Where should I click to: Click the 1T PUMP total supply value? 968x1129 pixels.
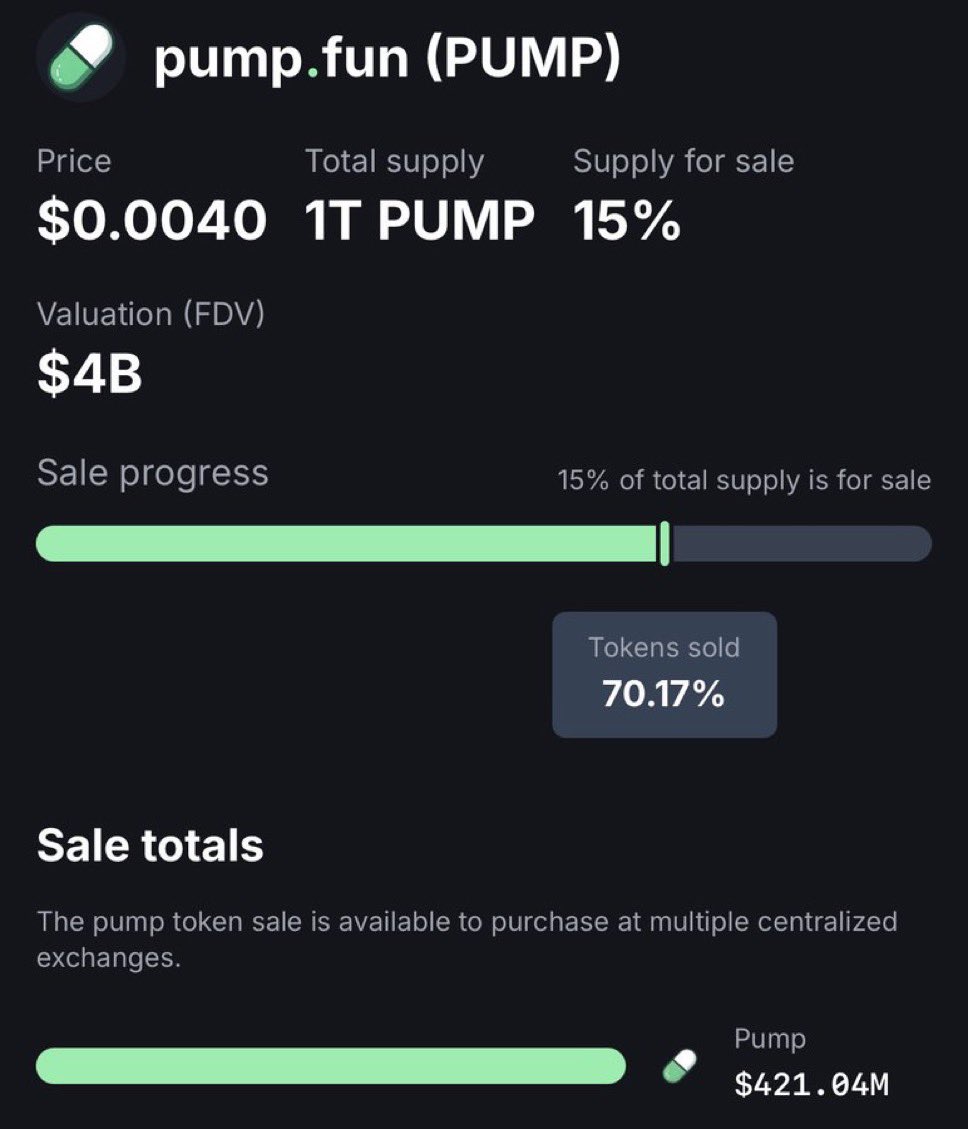pyautogui.click(x=419, y=220)
